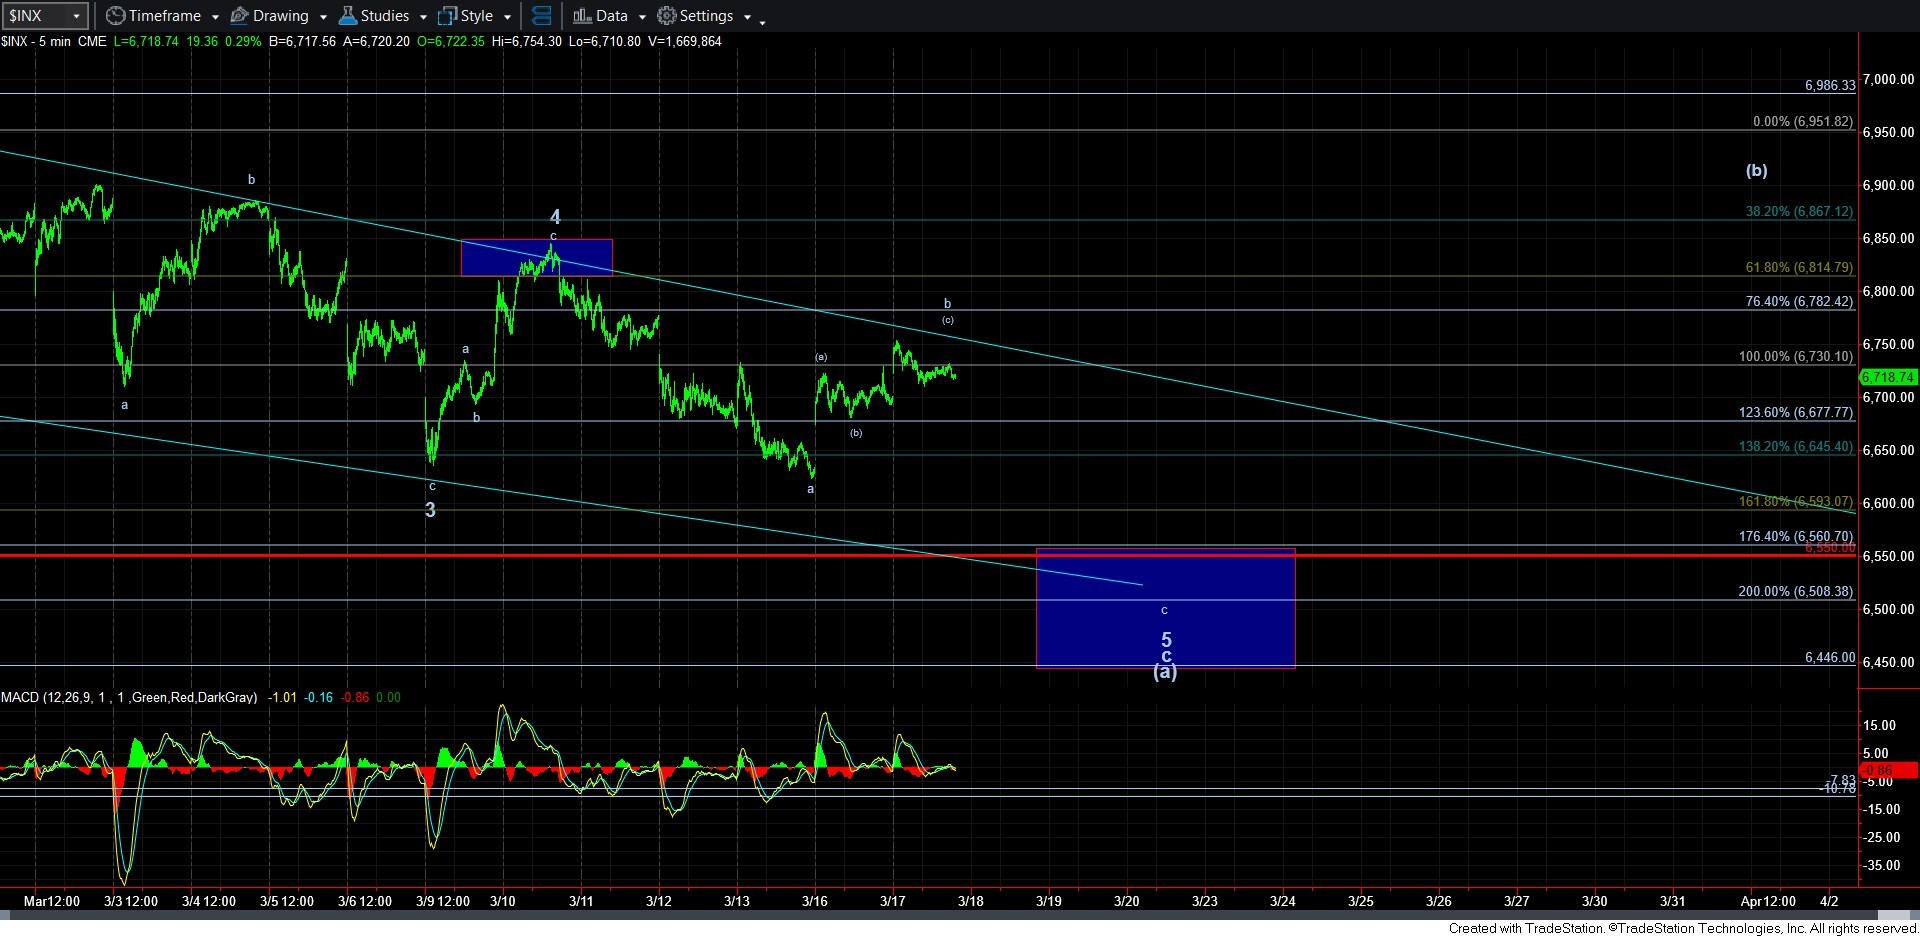Image resolution: width=1920 pixels, height=936 pixels.
Task: Click the Settings text button
Action: point(706,16)
